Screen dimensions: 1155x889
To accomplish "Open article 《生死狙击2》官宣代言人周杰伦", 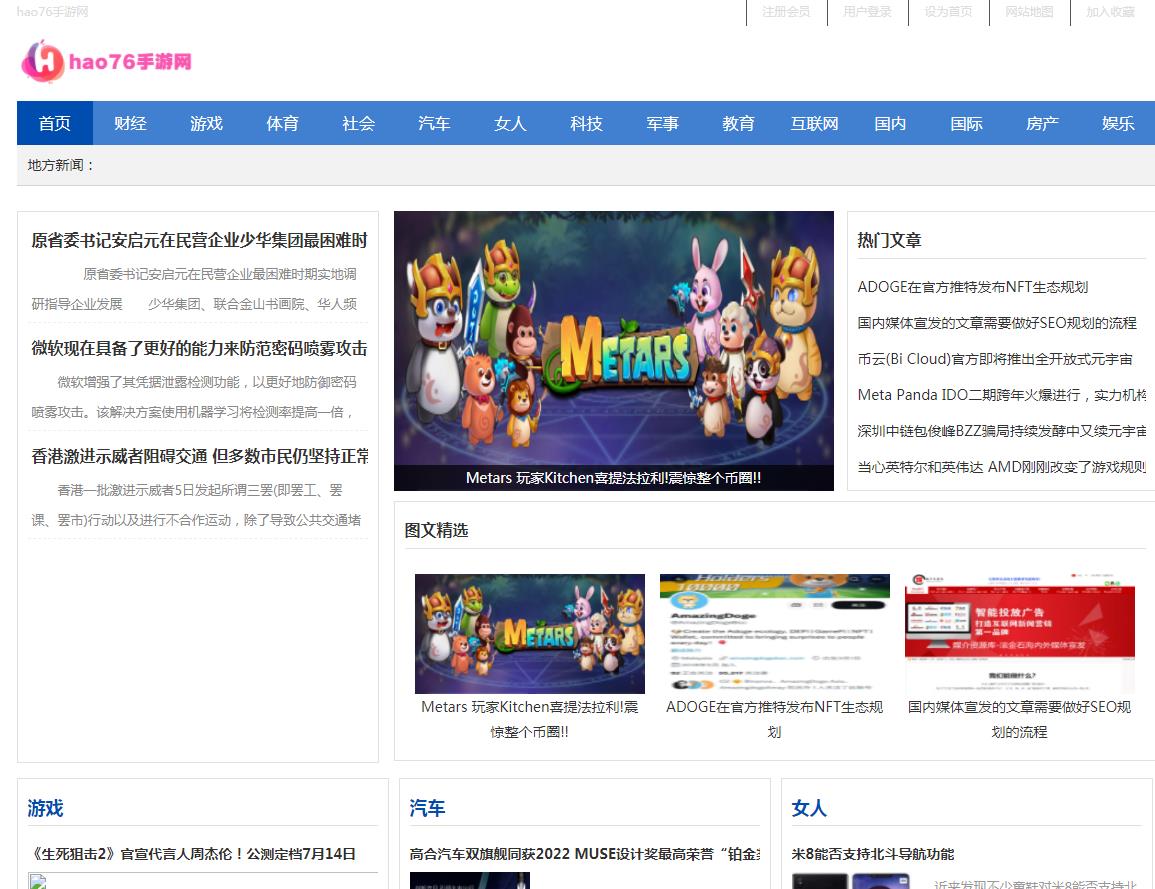I will pos(192,854).
